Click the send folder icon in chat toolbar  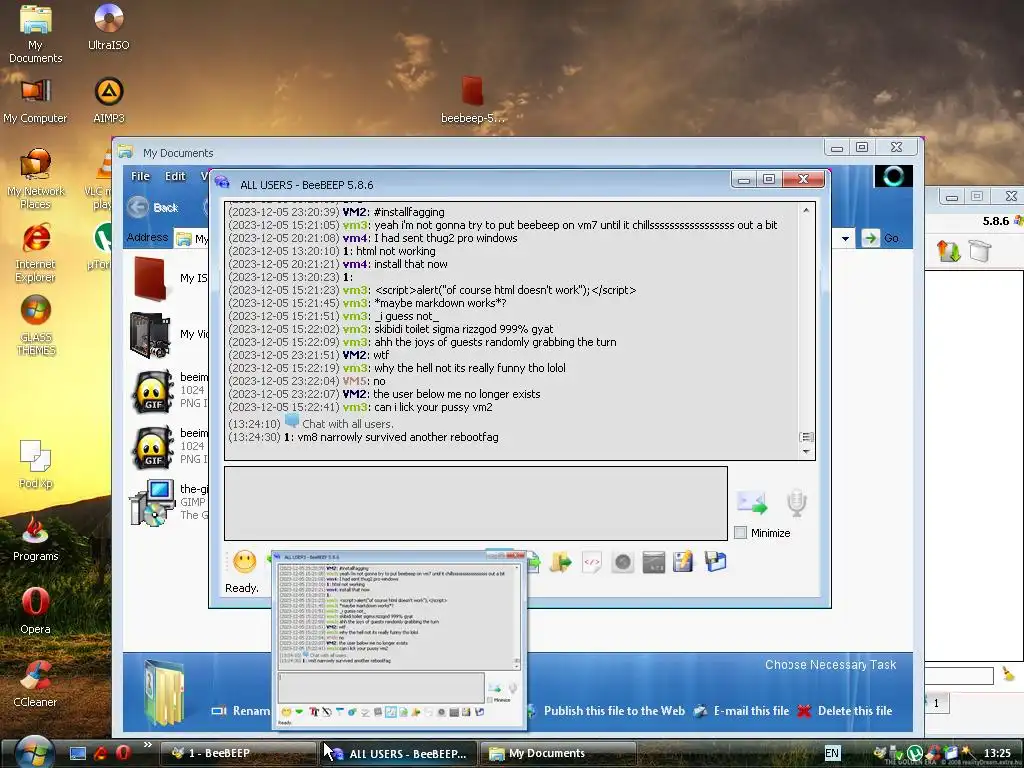point(560,562)
